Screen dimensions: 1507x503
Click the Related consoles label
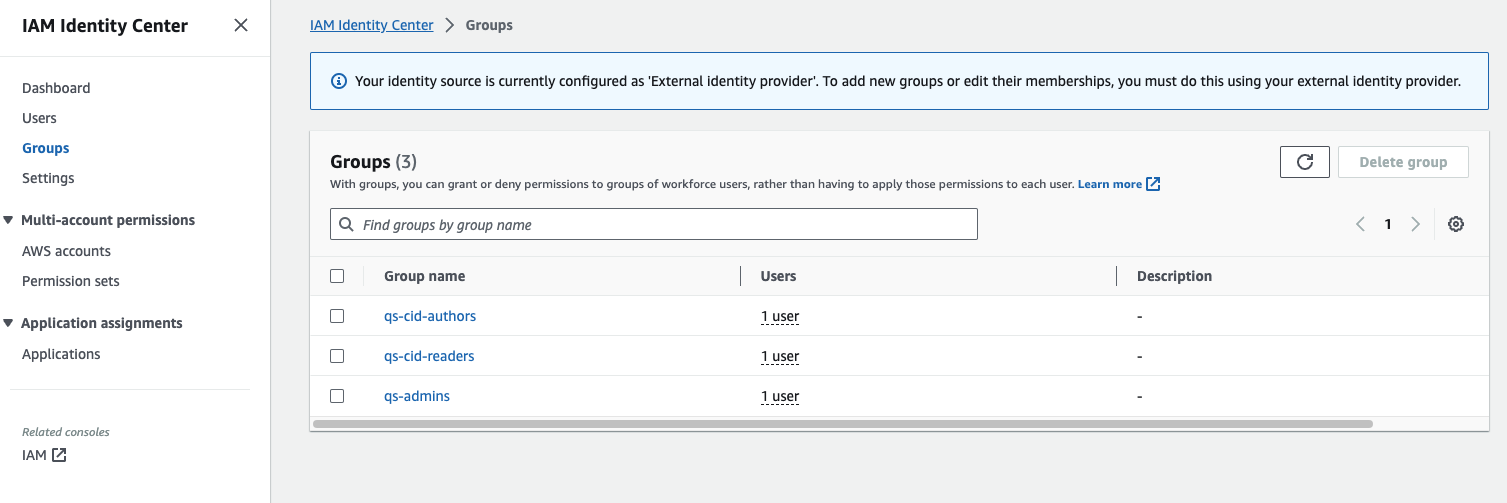click(66, 432)
